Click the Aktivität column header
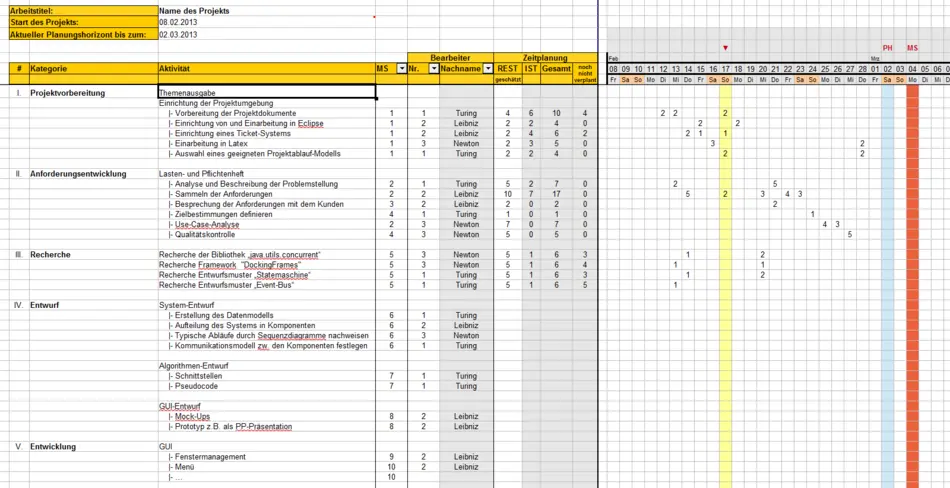 pos(265,69)
